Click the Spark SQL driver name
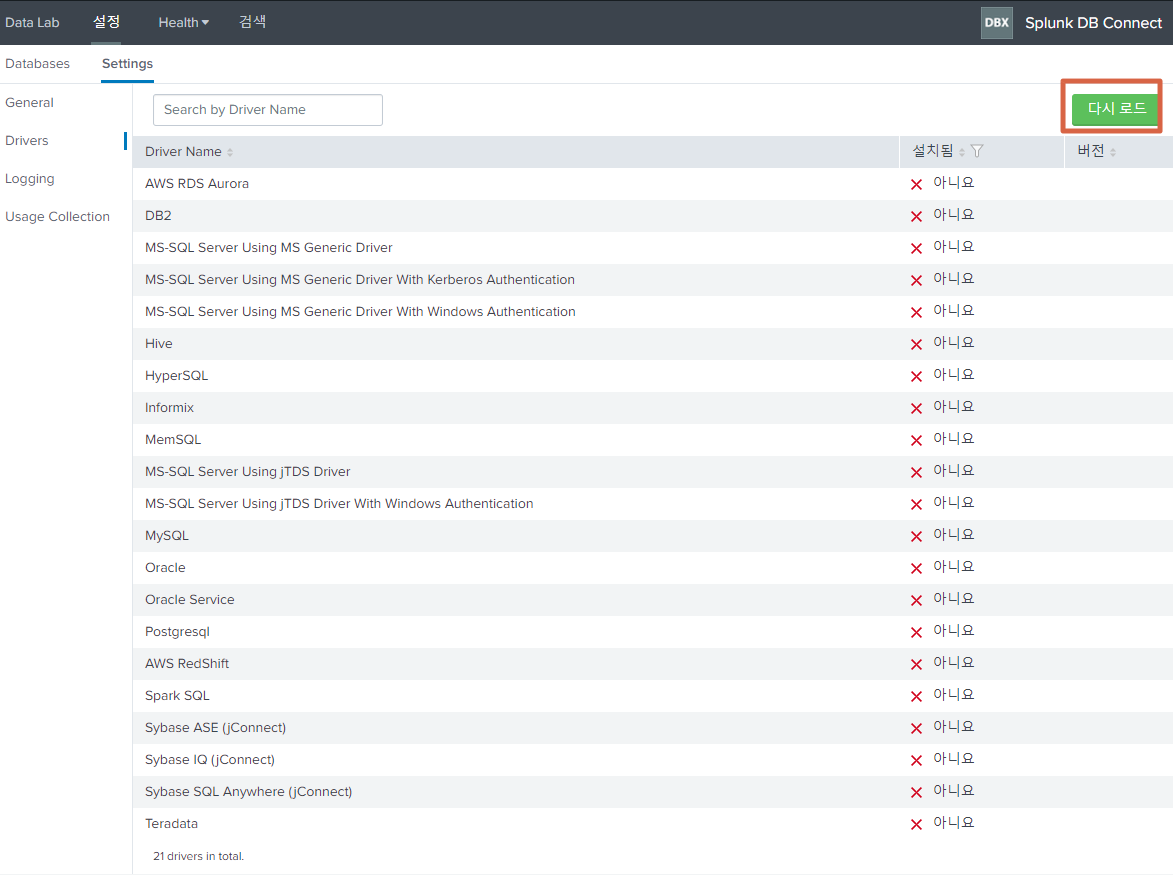Image resolution: width=1173 pixels, height=875 pixels. [x=177, y=696]
